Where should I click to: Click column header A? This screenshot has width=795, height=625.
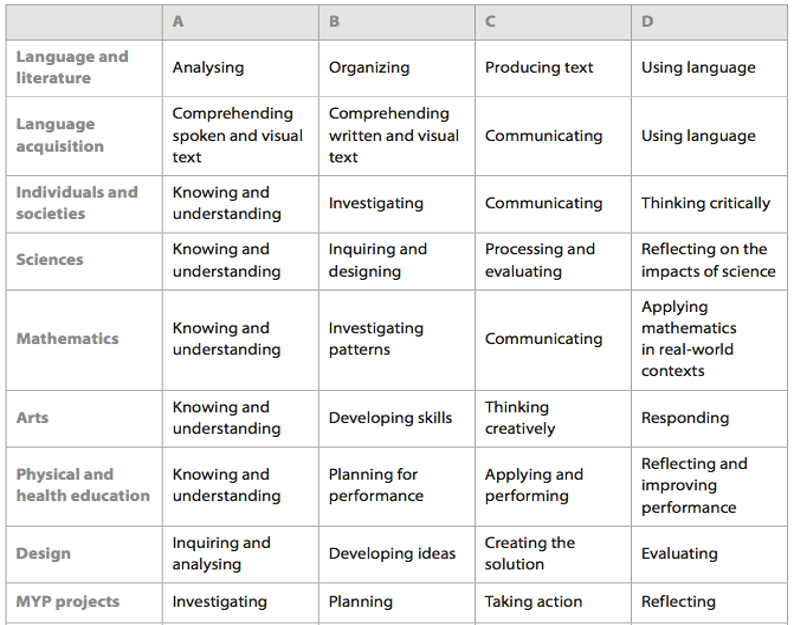[178, 21]
